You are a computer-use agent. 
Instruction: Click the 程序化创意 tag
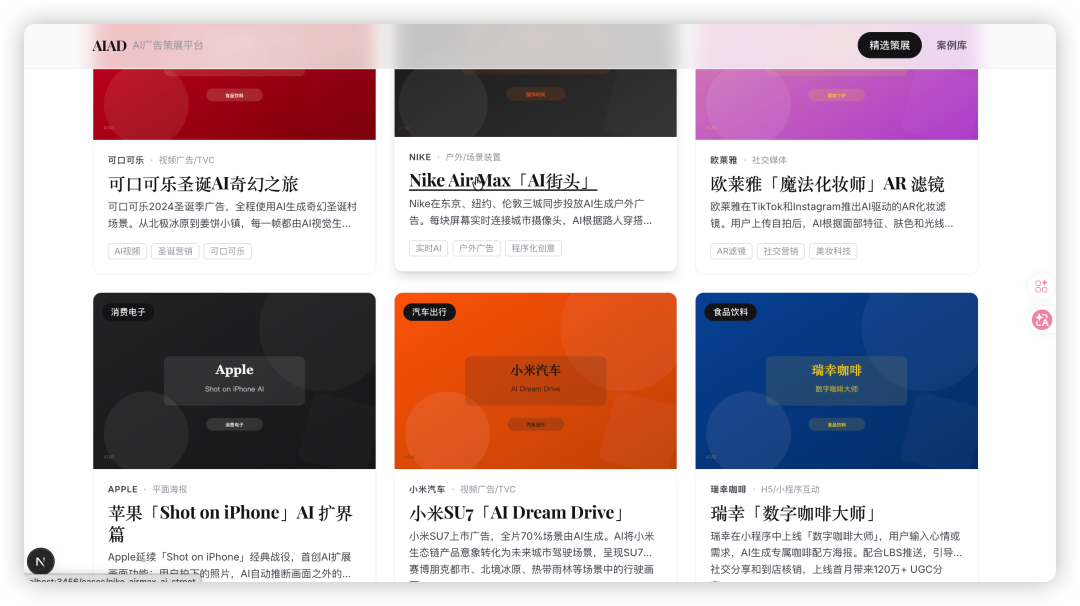[x=533, y=249]
